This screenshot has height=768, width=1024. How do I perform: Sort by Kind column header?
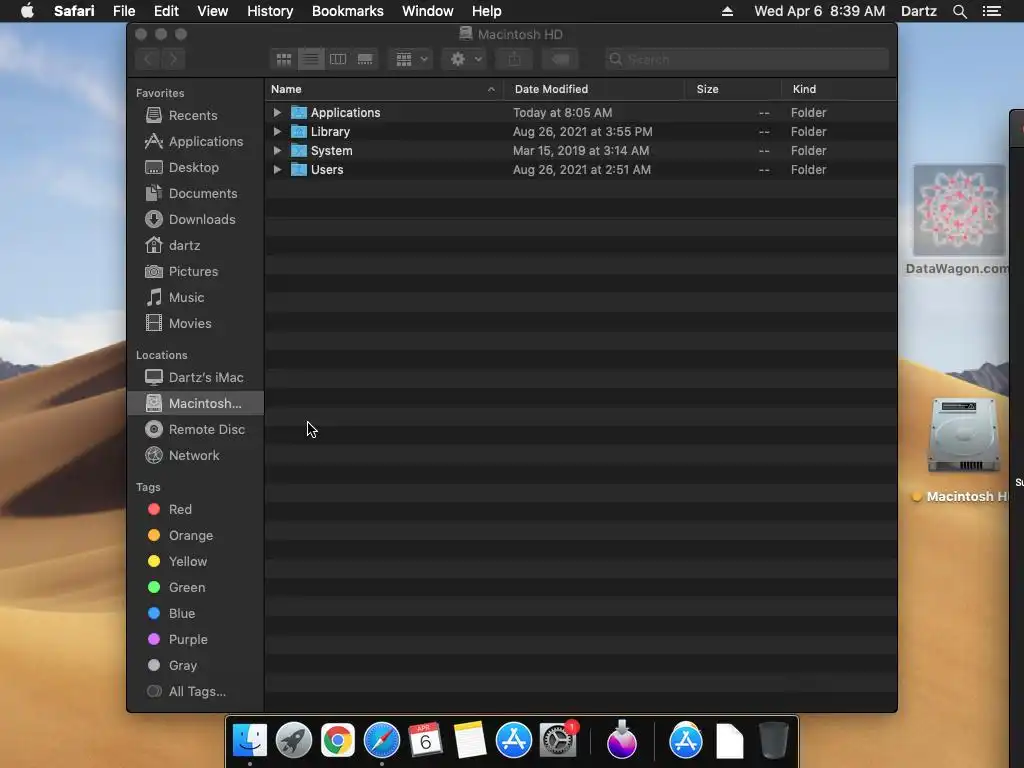tap(839, 89)
